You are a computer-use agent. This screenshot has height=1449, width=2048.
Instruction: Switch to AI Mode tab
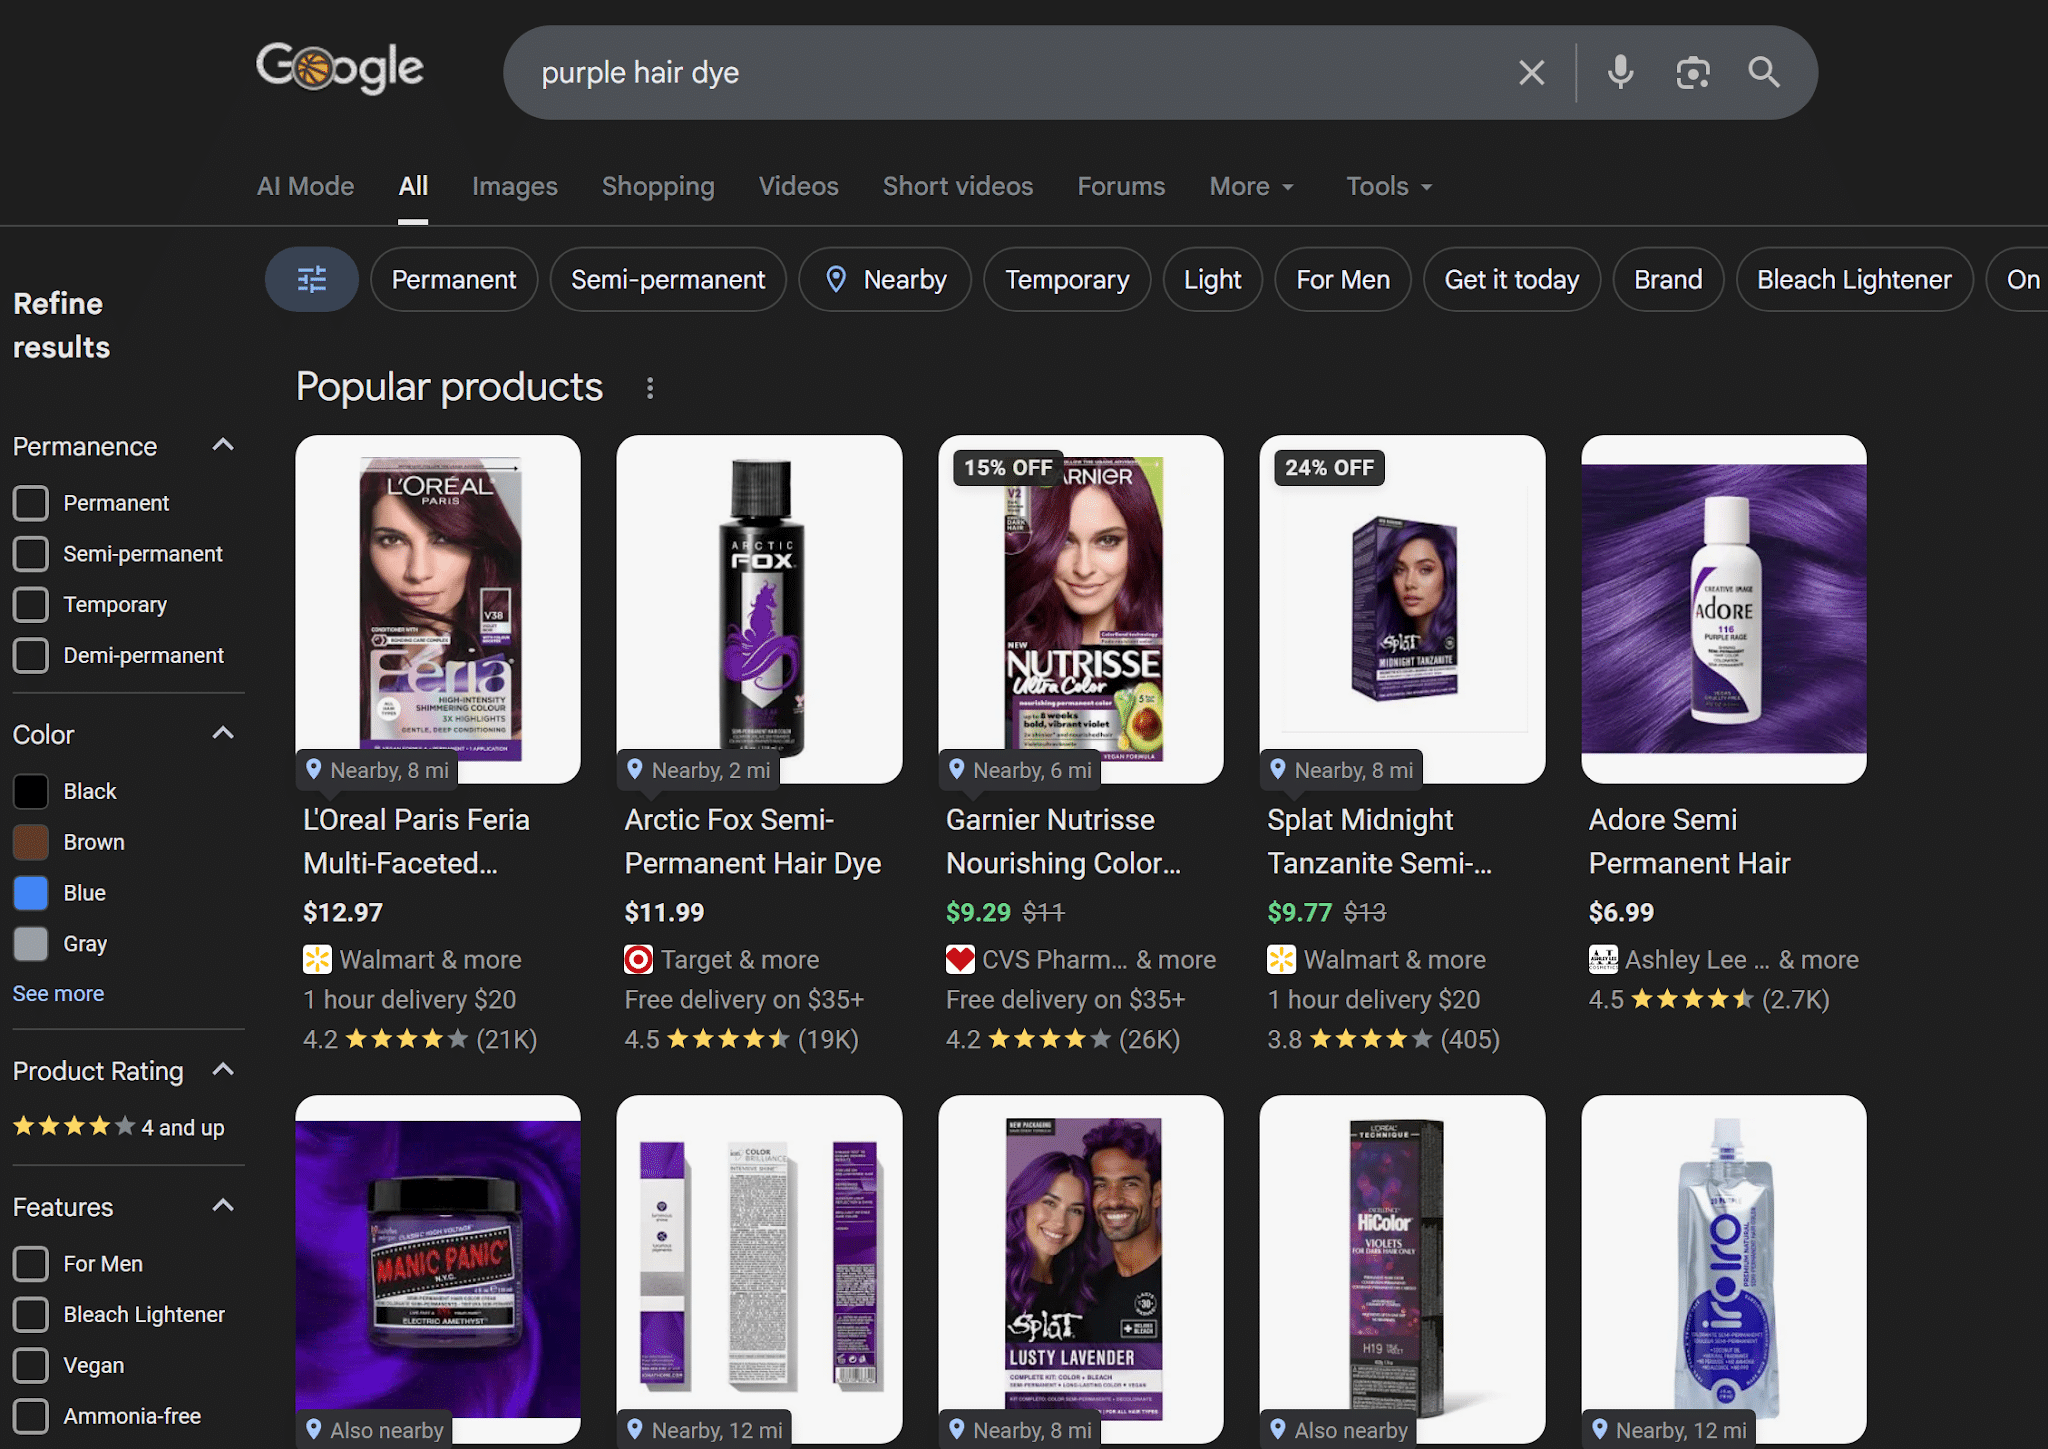[305, 187]
